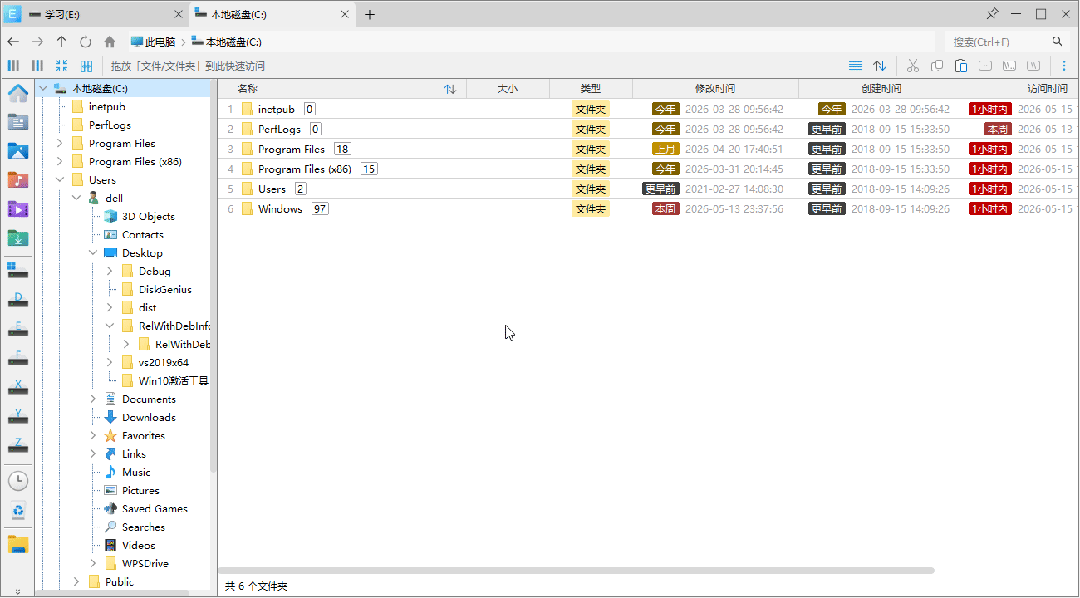1080x598 pixels.
Task: Open a new tab with plus button
Action: tap(370, 14)
